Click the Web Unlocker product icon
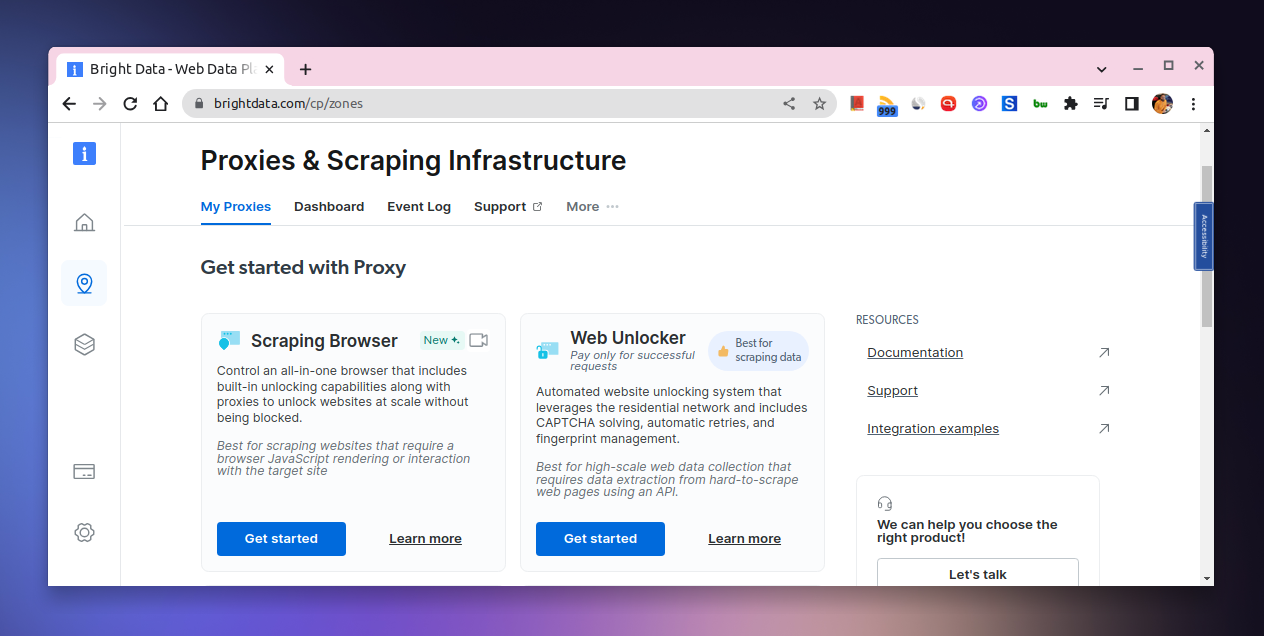The width and height of the screenshot is (1264, 636). pos(547,350)
